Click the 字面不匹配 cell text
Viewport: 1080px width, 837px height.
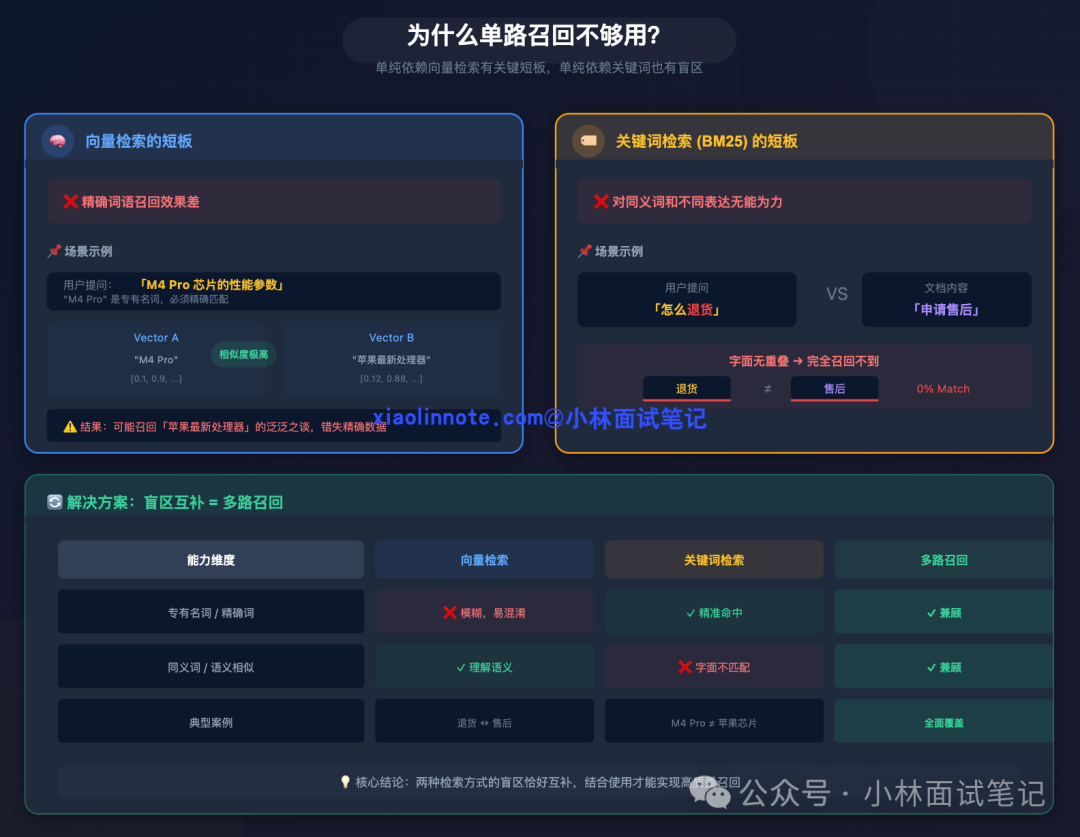723,668
